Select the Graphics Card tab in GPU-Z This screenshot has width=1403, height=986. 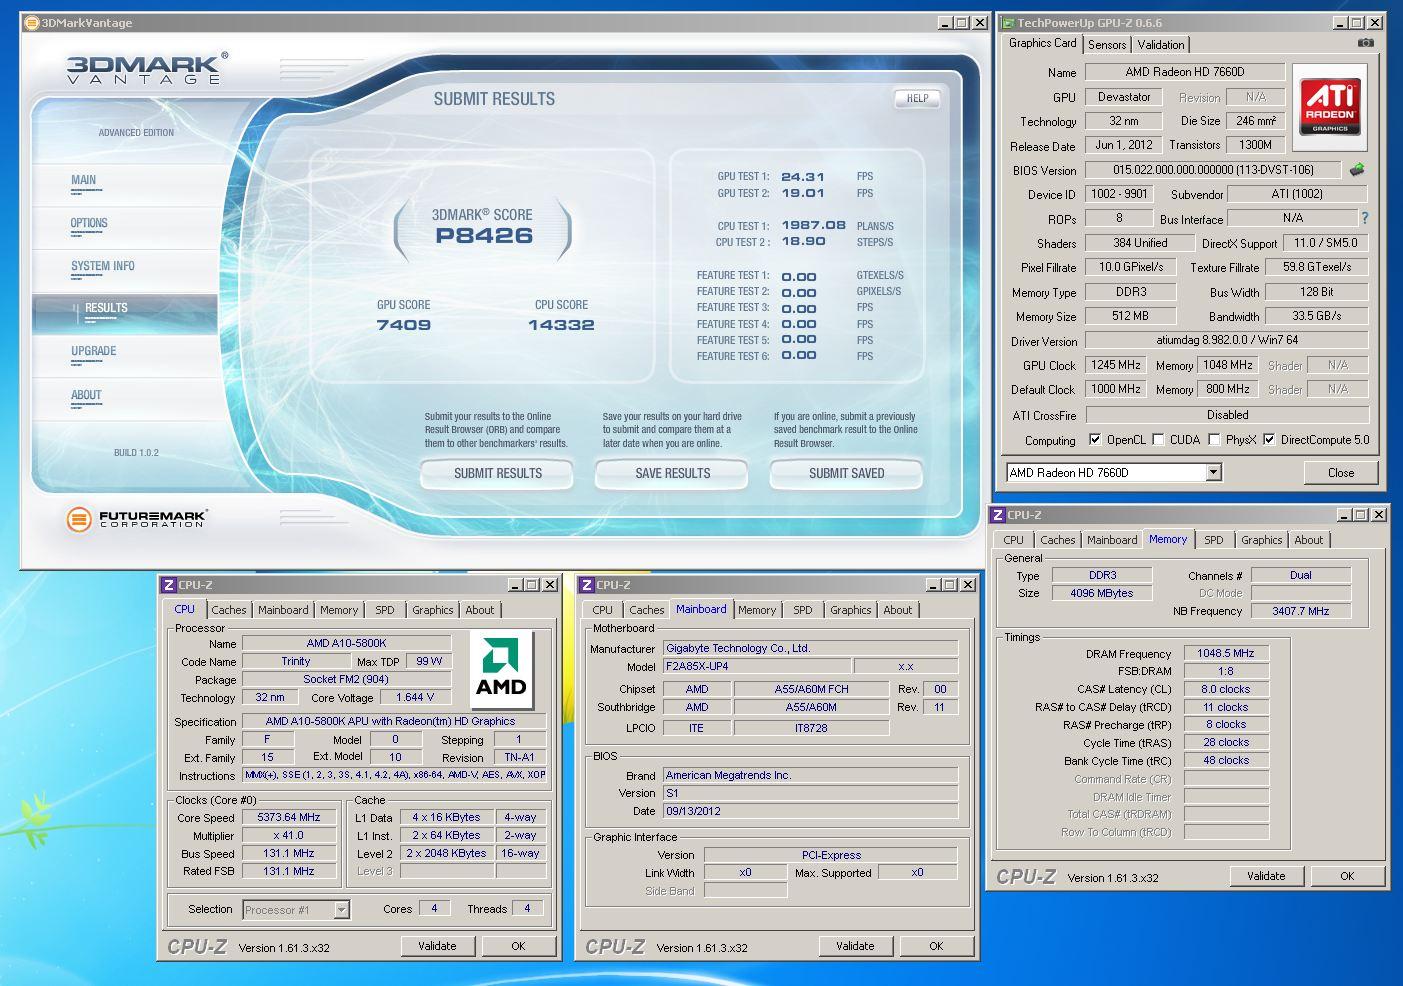[1042, 43]
